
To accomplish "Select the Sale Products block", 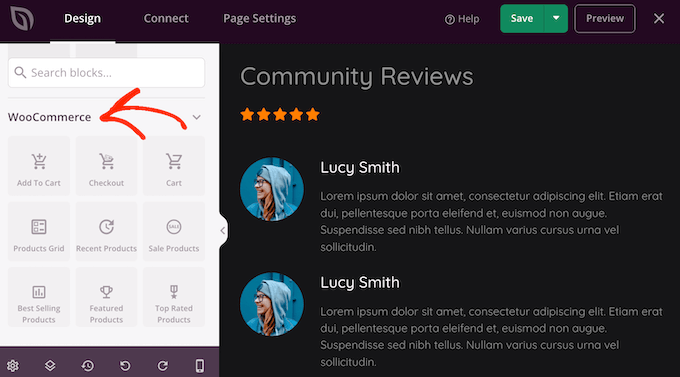I will [x=174, y=232].
